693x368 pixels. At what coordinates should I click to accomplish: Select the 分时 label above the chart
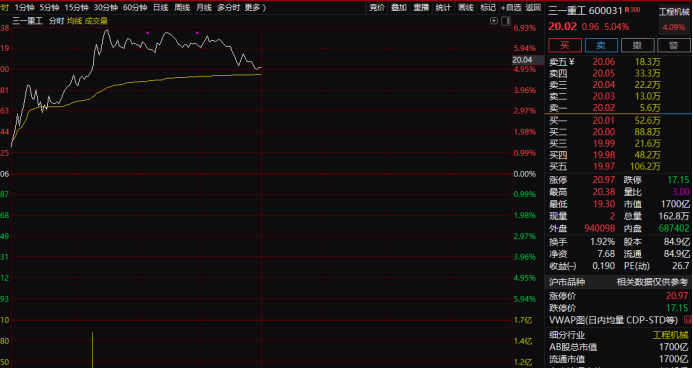(56, 21)
